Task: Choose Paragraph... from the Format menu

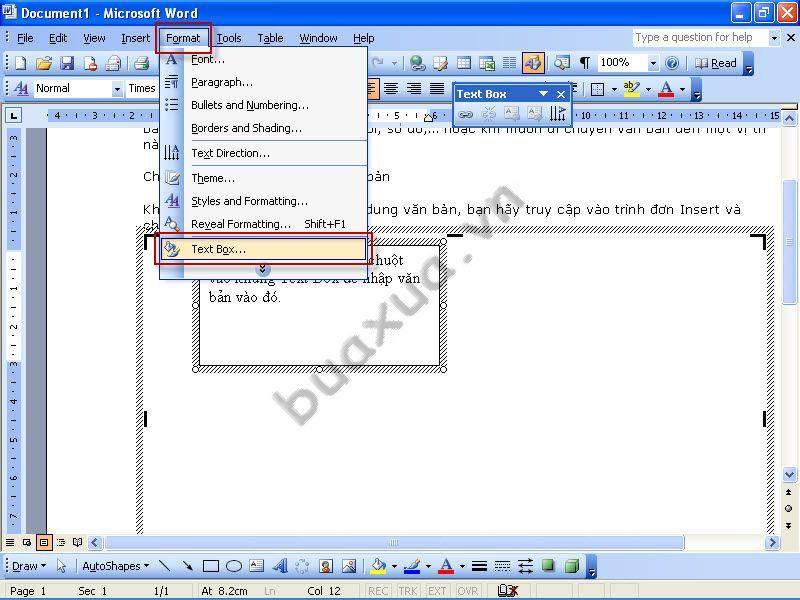Action: (x=263, y=82)
